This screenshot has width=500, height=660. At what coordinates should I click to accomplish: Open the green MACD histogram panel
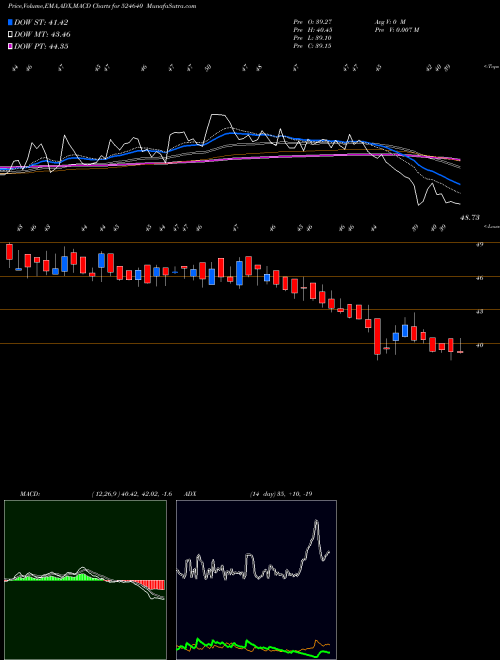tap(85, 580)
